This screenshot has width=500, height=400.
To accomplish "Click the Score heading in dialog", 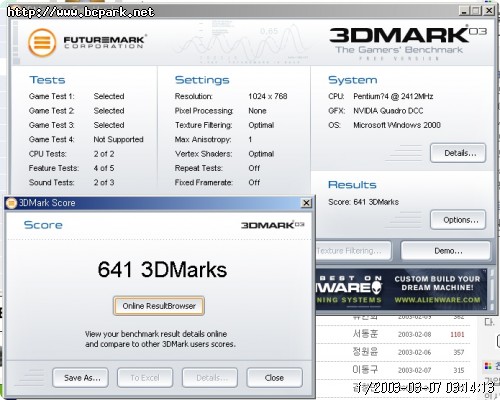I will [43, 225].
